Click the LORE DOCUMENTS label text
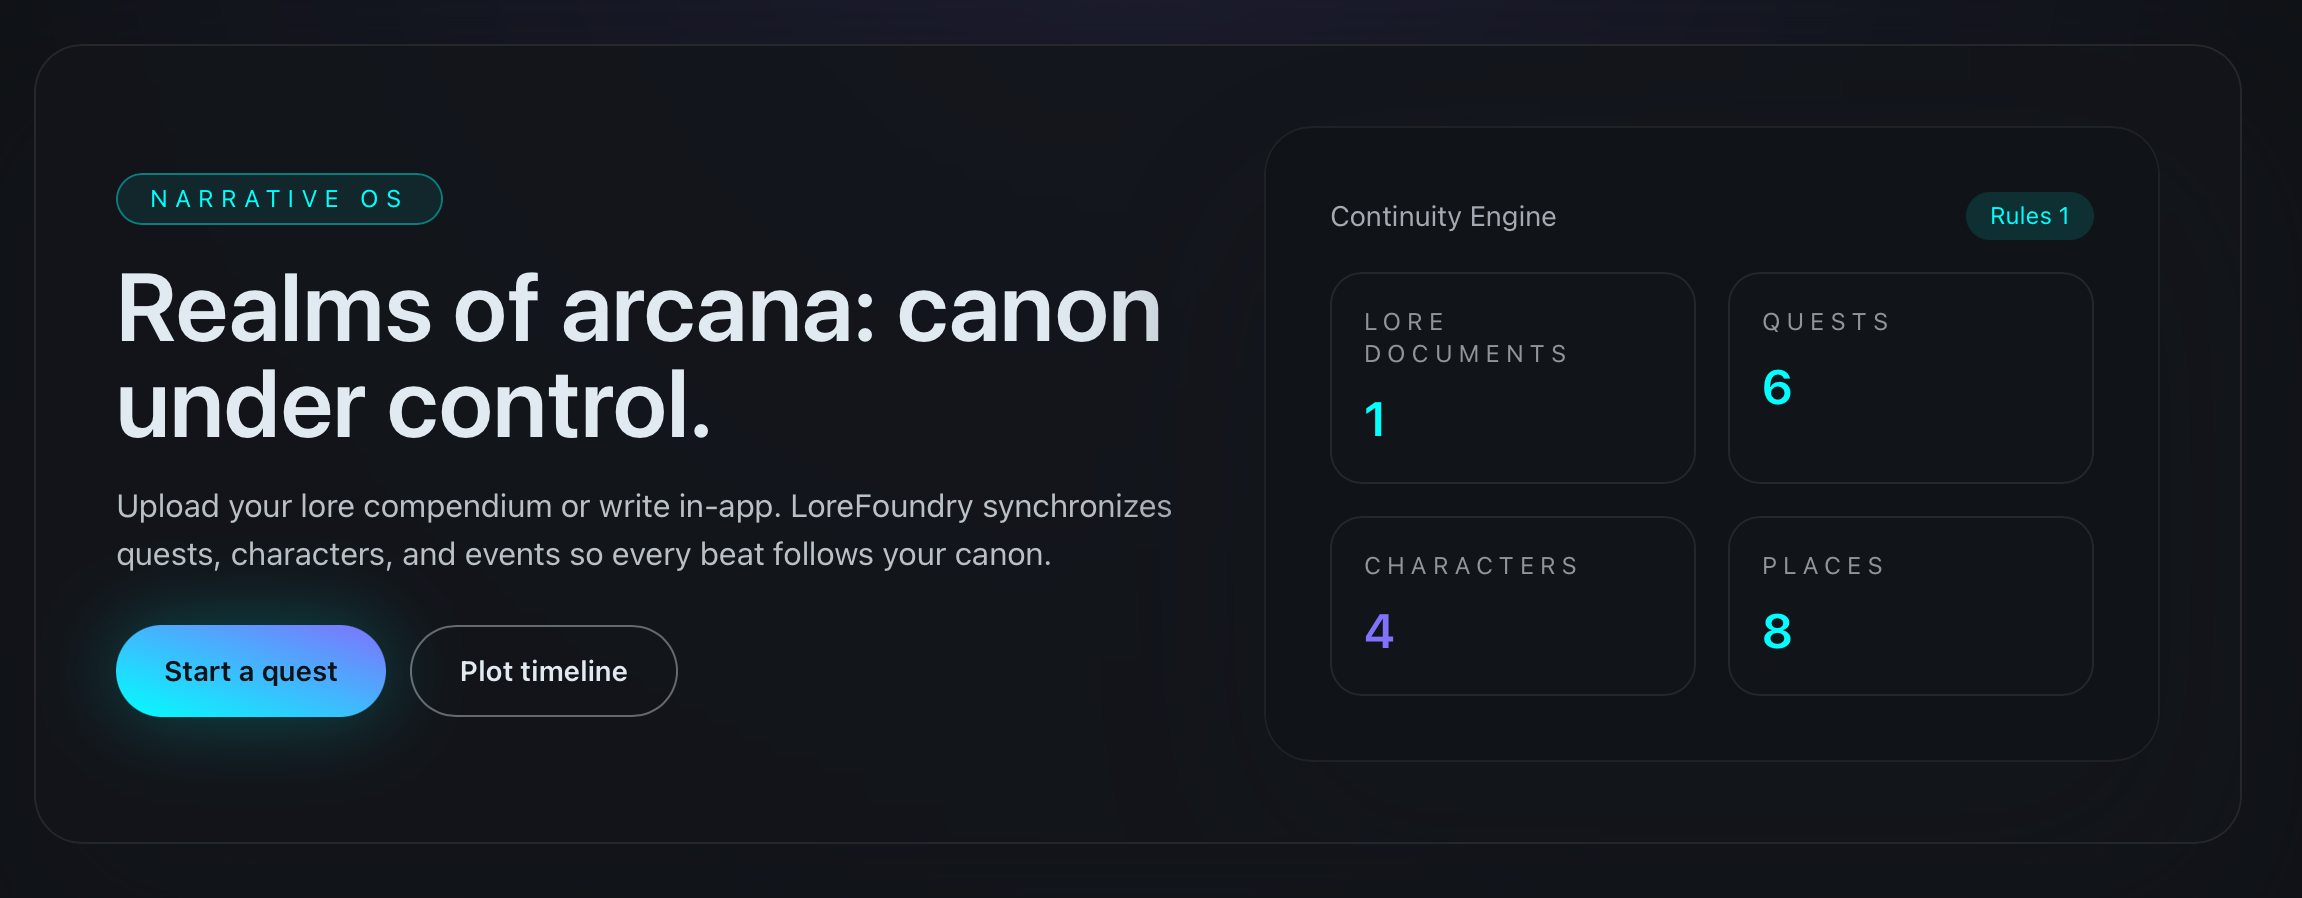The width and height of the screenshot is (2302, 898). [x=1466, y=338]
